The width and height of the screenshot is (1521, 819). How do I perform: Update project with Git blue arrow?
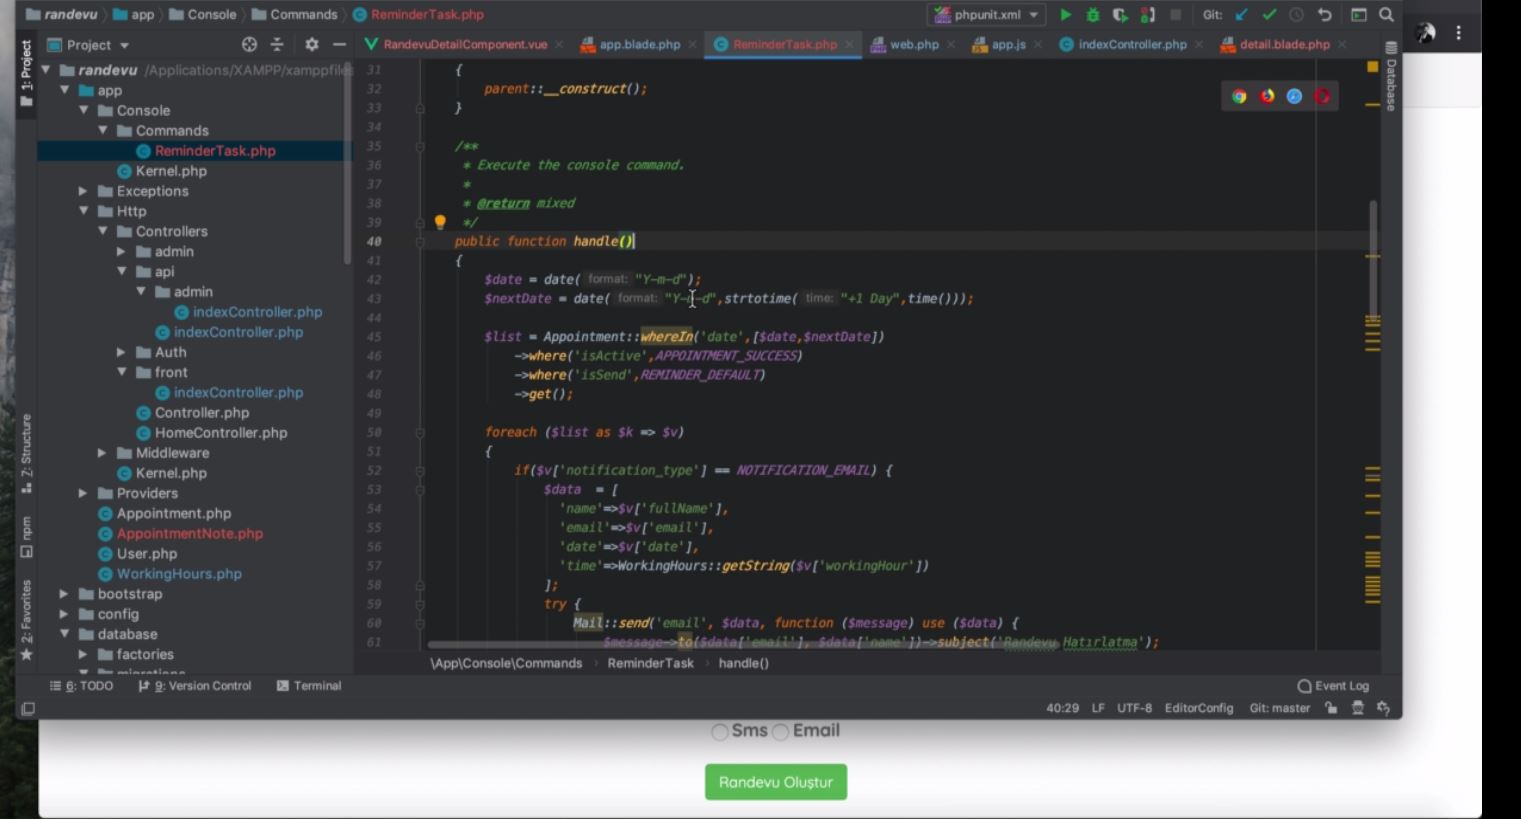point(1242,15)
